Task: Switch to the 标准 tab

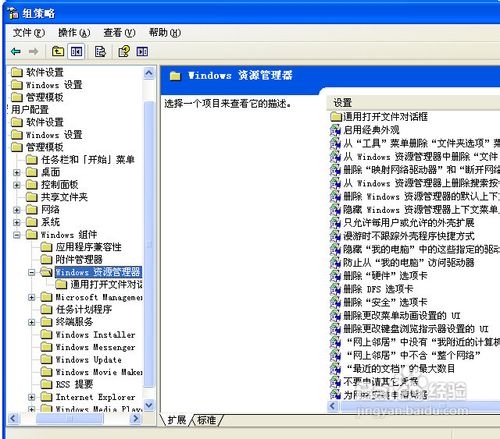Action: point(207,420)
